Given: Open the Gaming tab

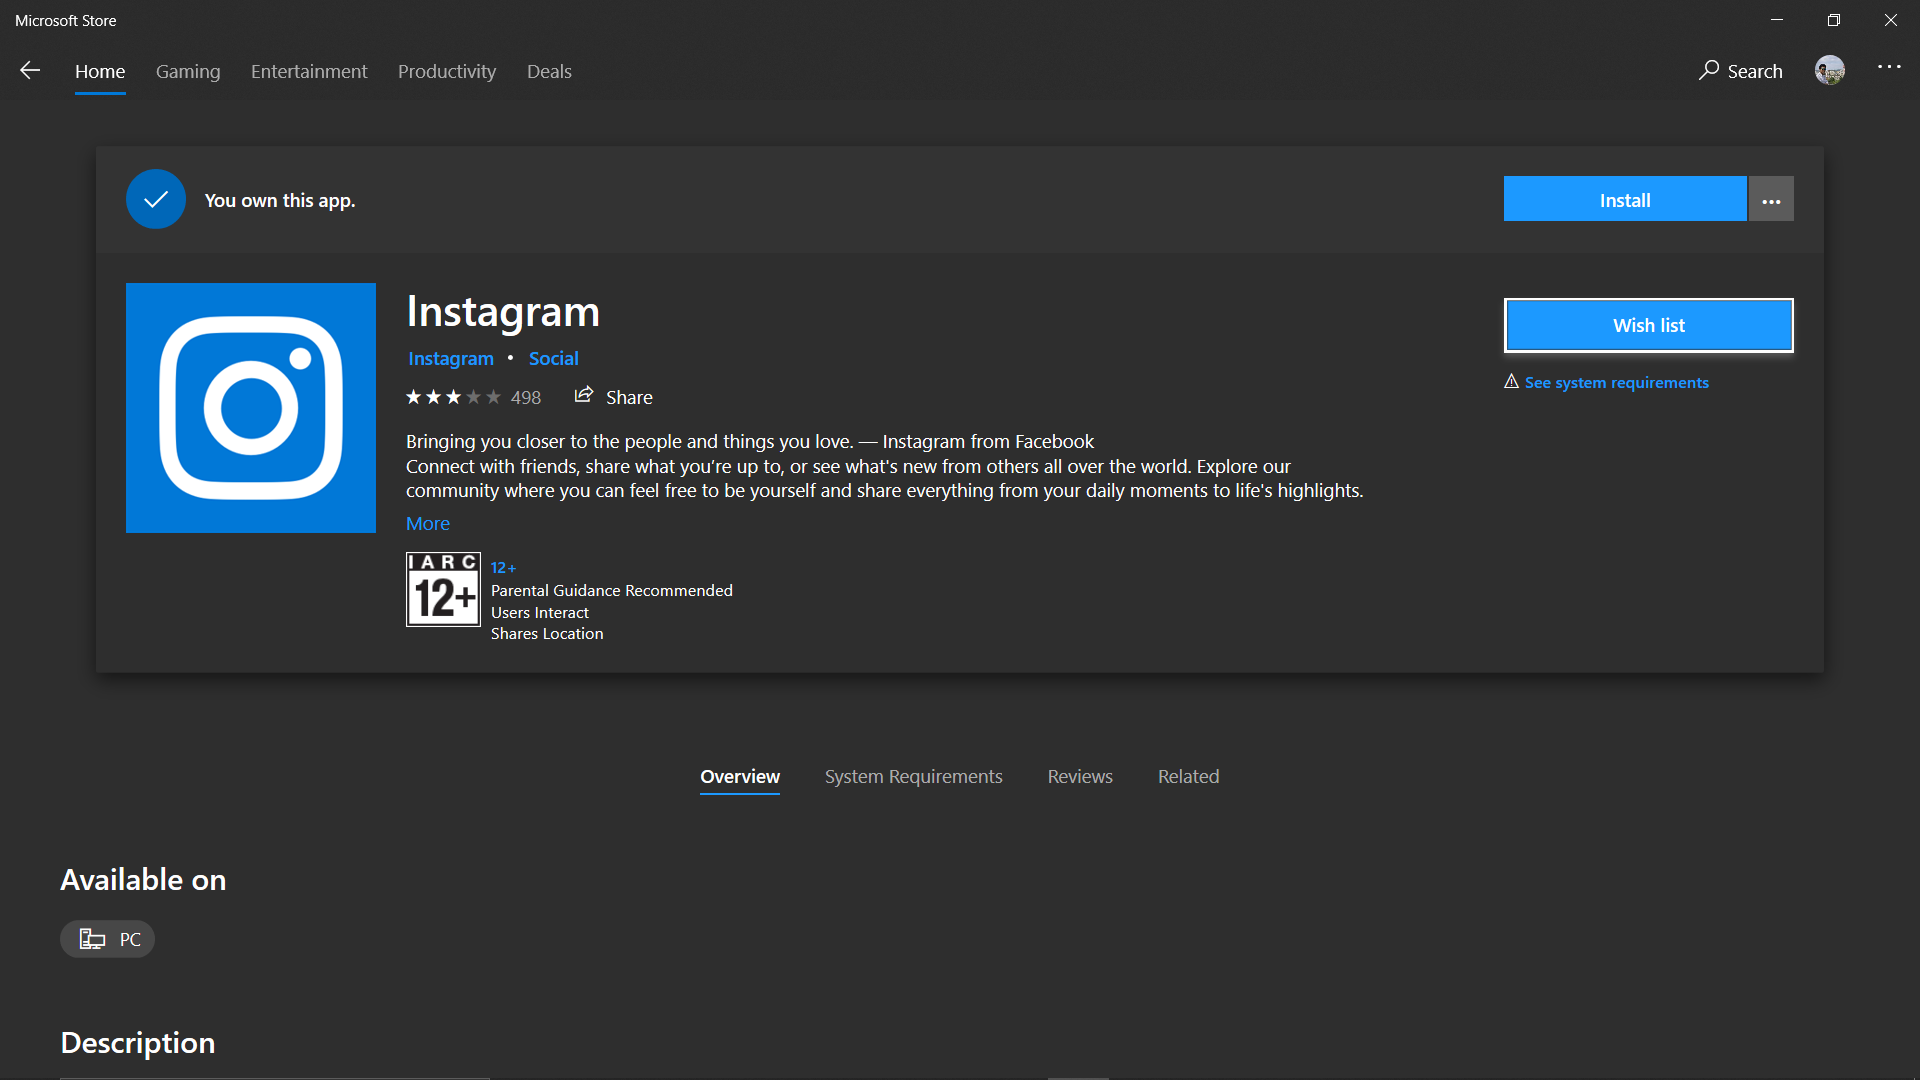Looking at the screenshot, I should pyautogui.click(x=188, y=72).
